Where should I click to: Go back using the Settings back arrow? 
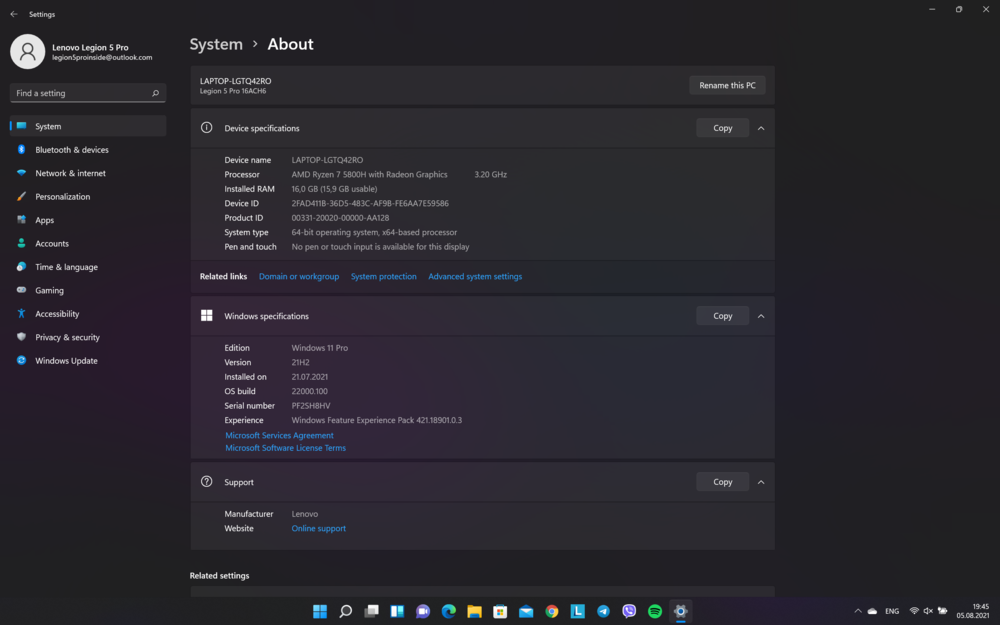pyautogui.click(x=14, y=14)
